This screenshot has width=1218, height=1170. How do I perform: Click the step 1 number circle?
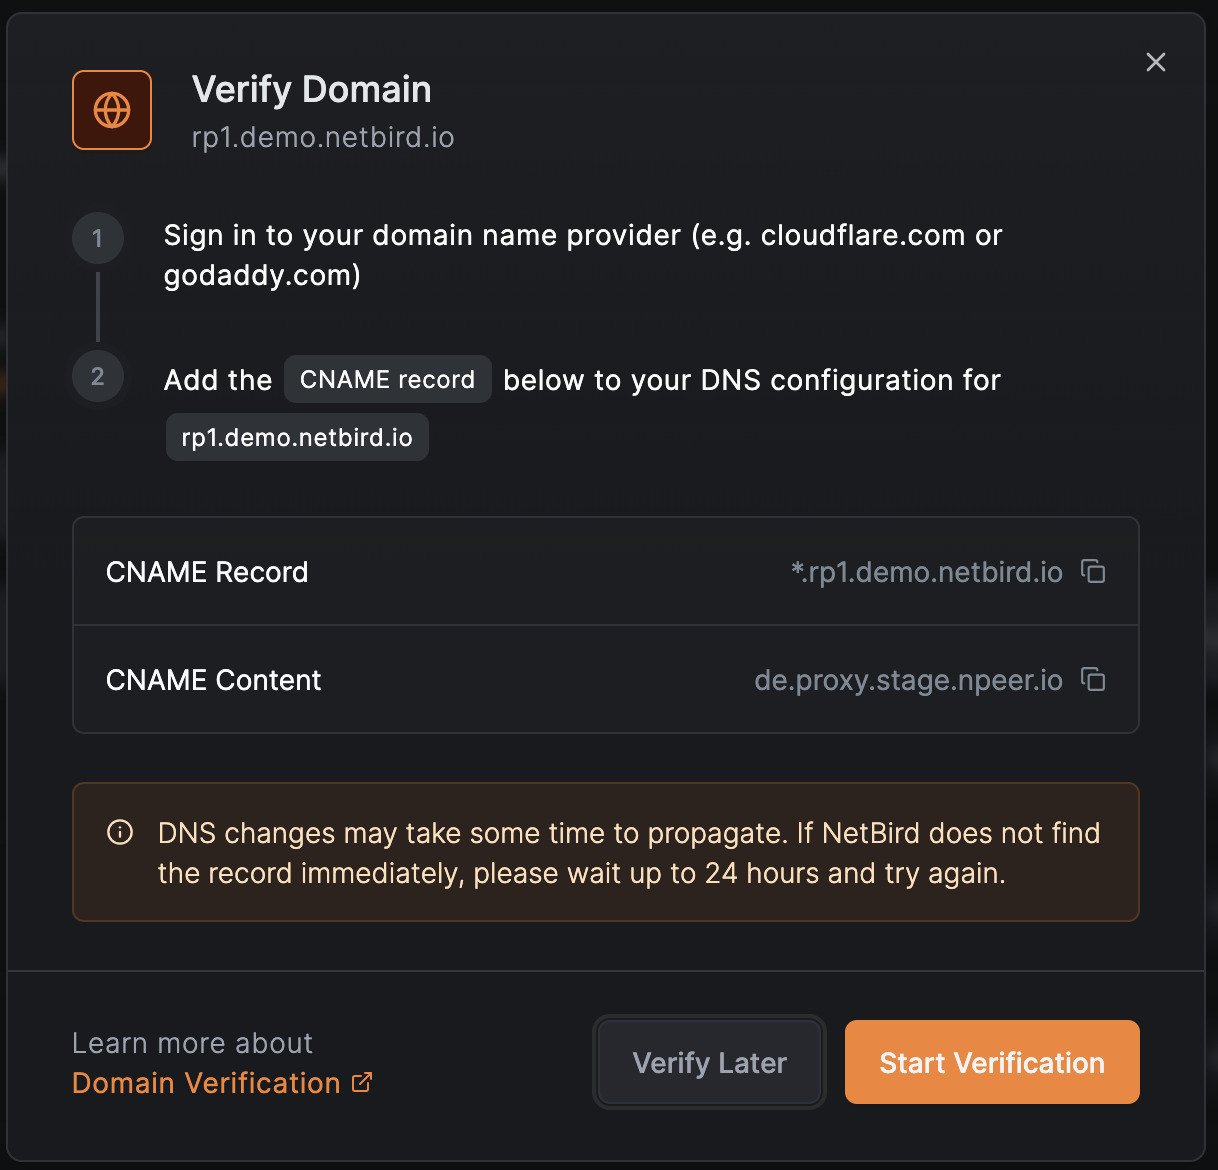click(97, 238)
